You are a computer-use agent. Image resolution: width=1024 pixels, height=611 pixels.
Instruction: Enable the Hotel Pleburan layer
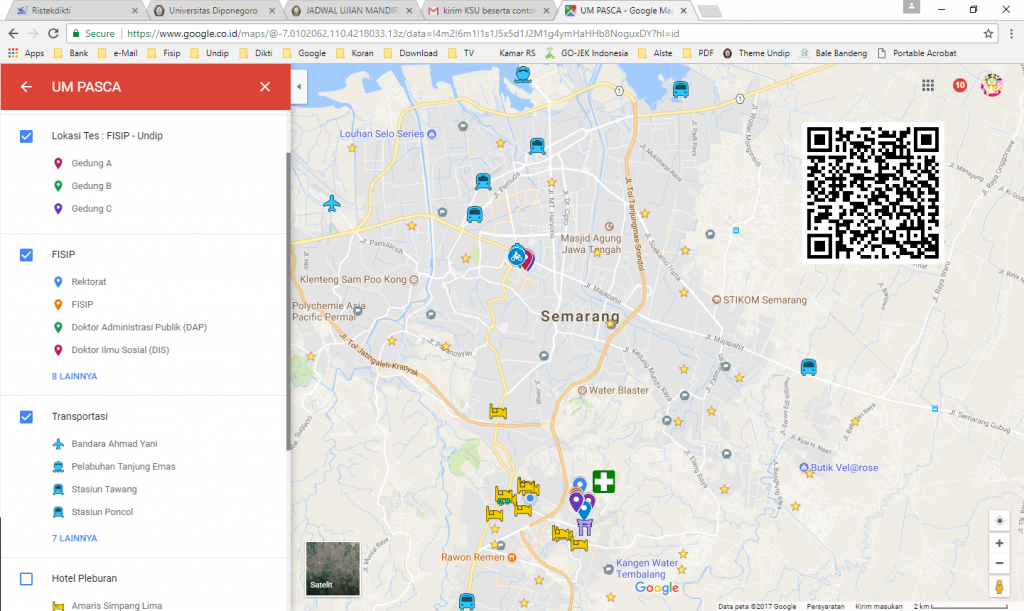pyautogui.click(x=27, y=578)
